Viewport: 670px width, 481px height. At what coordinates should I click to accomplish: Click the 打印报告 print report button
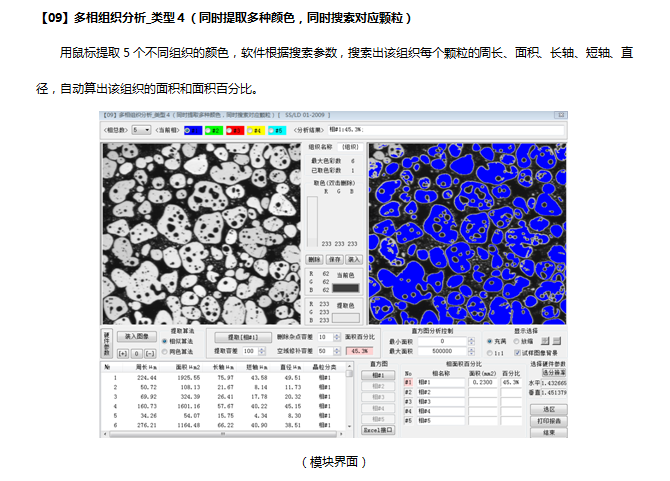click(x=549, y=420)
